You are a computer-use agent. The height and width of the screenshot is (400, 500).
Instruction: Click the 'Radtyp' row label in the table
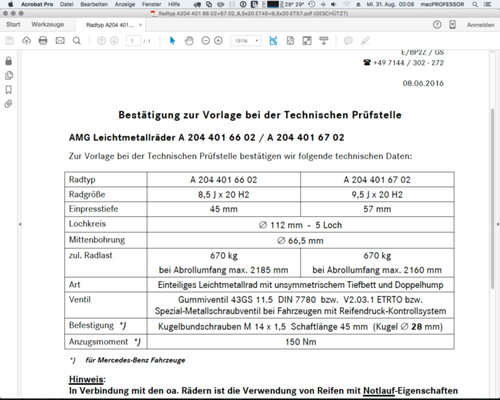[x=82, y=180]
